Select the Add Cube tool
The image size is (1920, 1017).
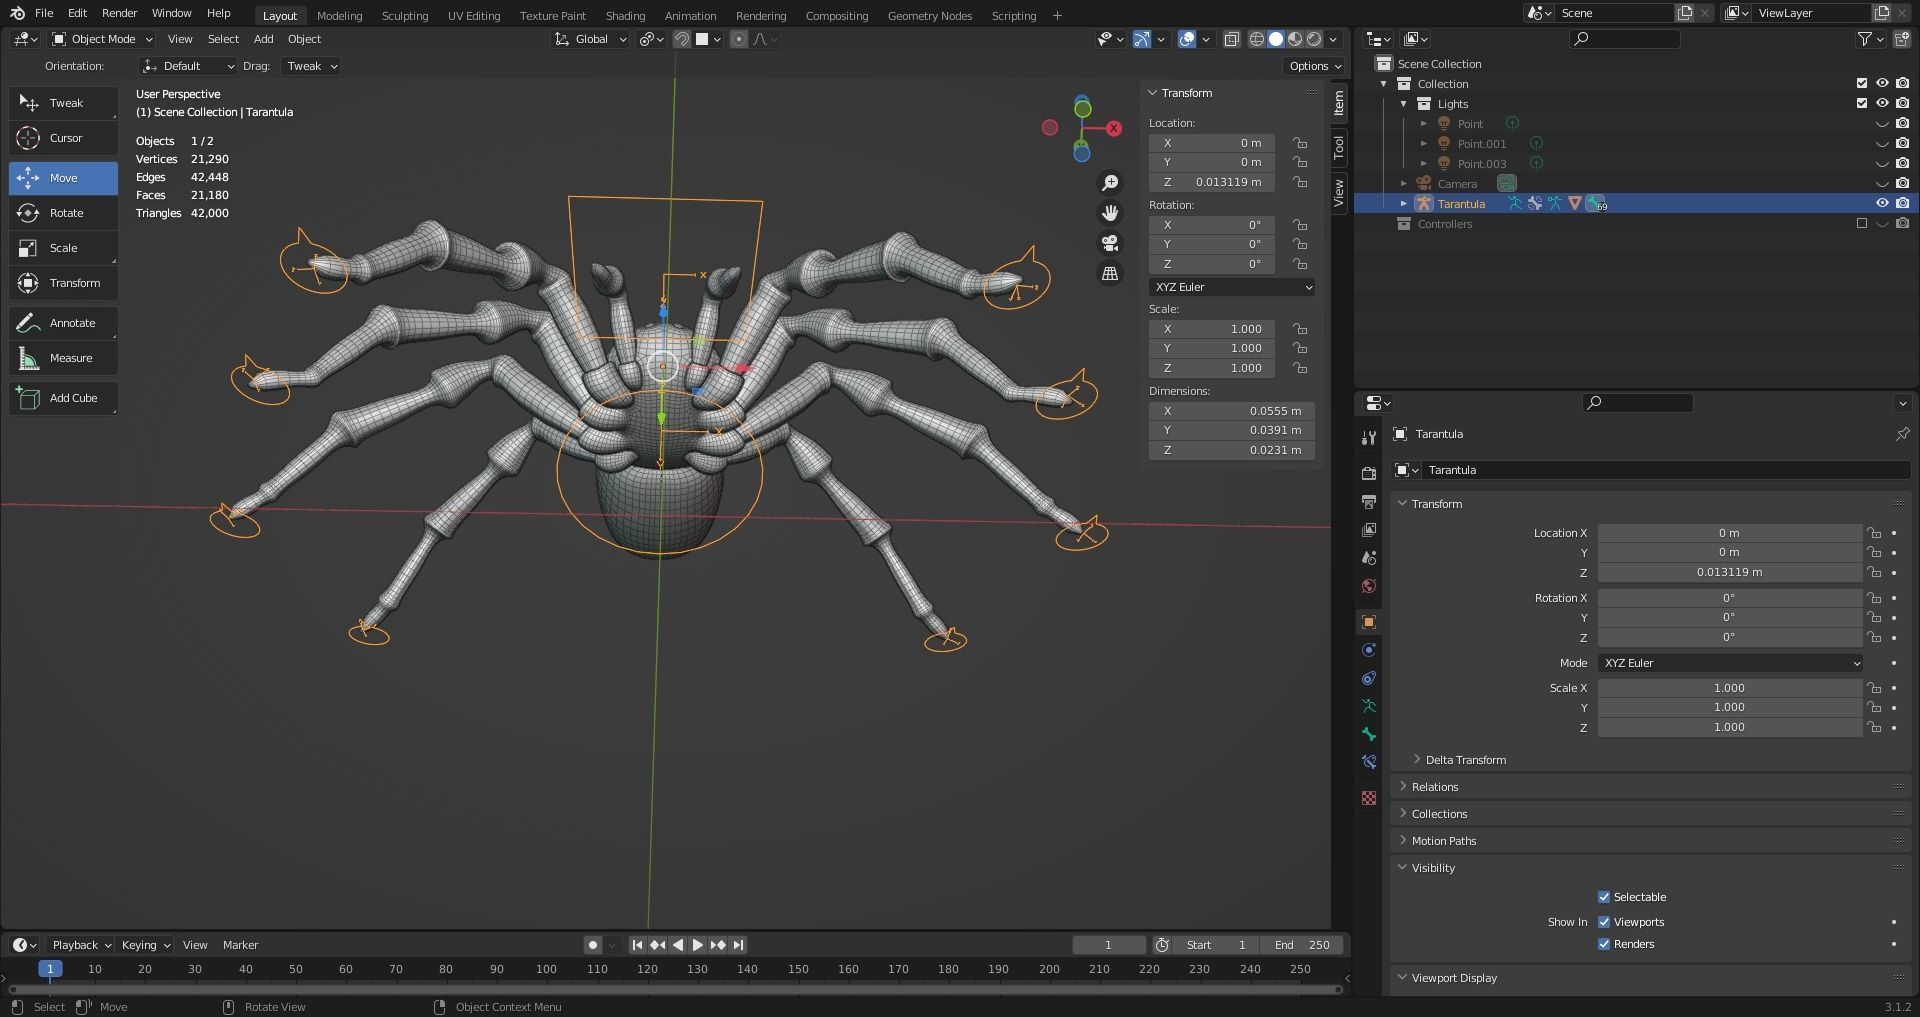click(x=63, y=398)
